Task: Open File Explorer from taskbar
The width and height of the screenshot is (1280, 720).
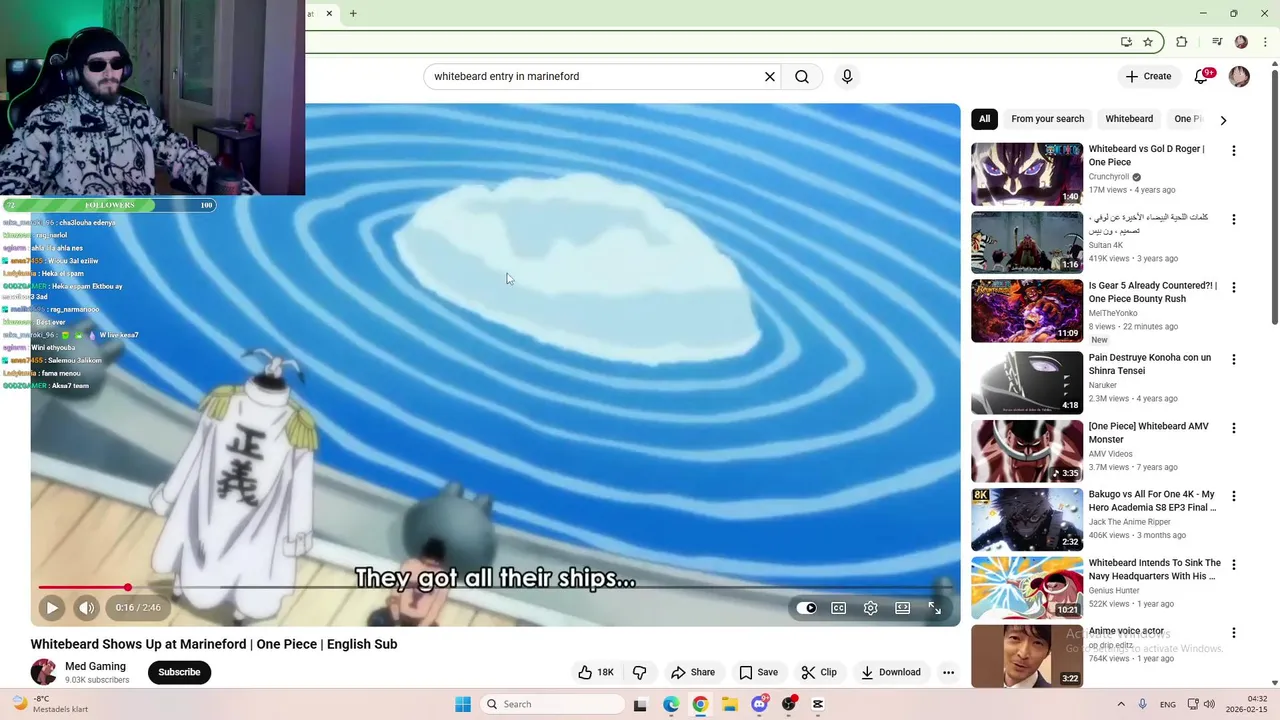Action: (730, 704)
